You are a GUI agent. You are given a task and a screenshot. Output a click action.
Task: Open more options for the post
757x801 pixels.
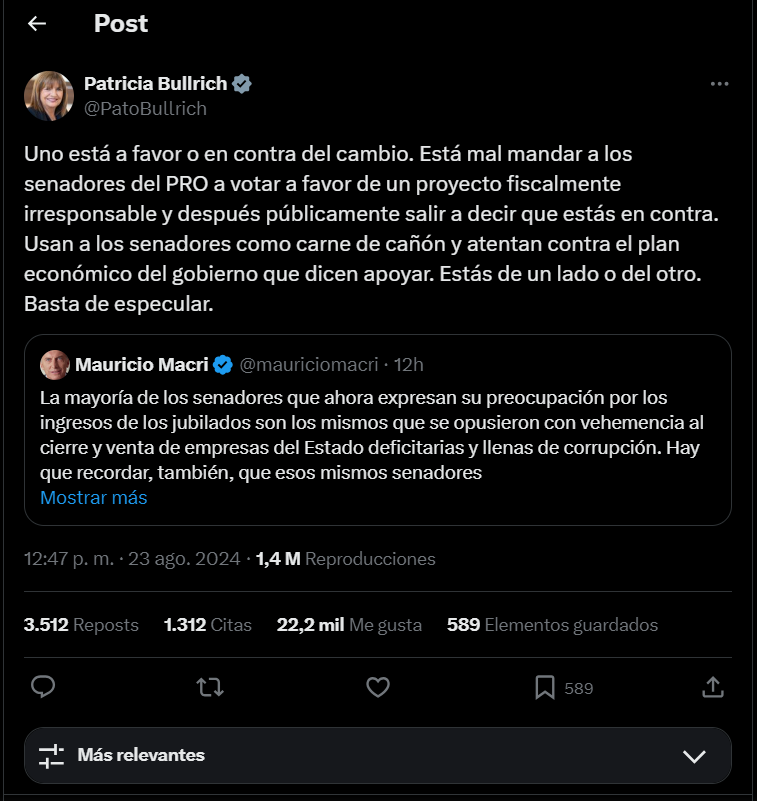tap(719, 84)
